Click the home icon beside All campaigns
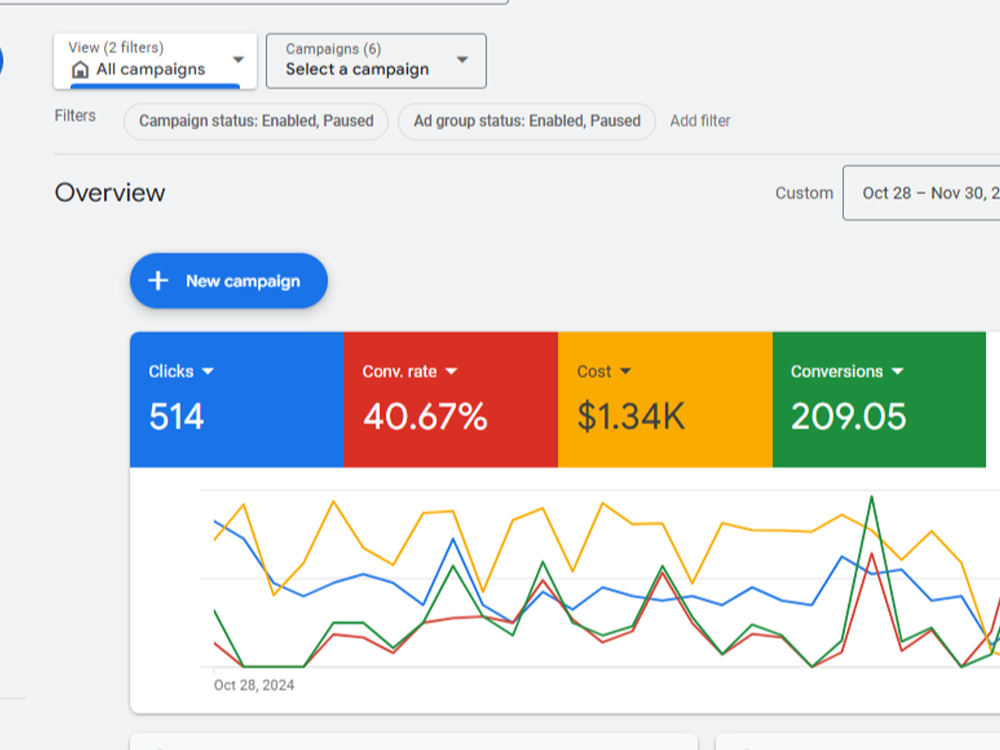The height and width of the screenshot is (750, 1000). coord(80,69)
